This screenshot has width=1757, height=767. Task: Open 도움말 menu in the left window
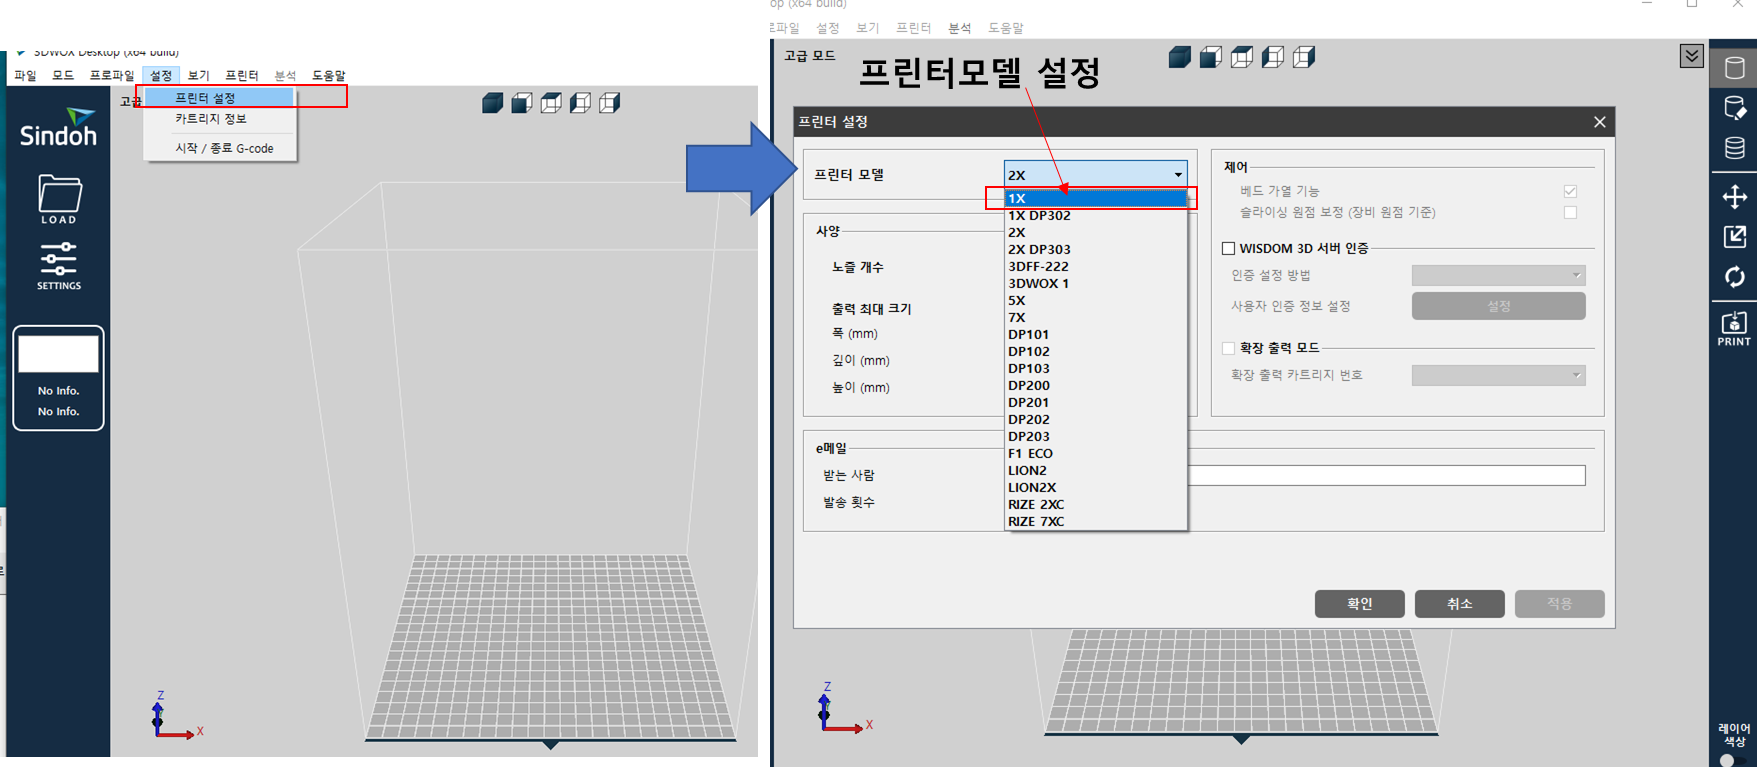pyautogui.click(x=329, y=75)
